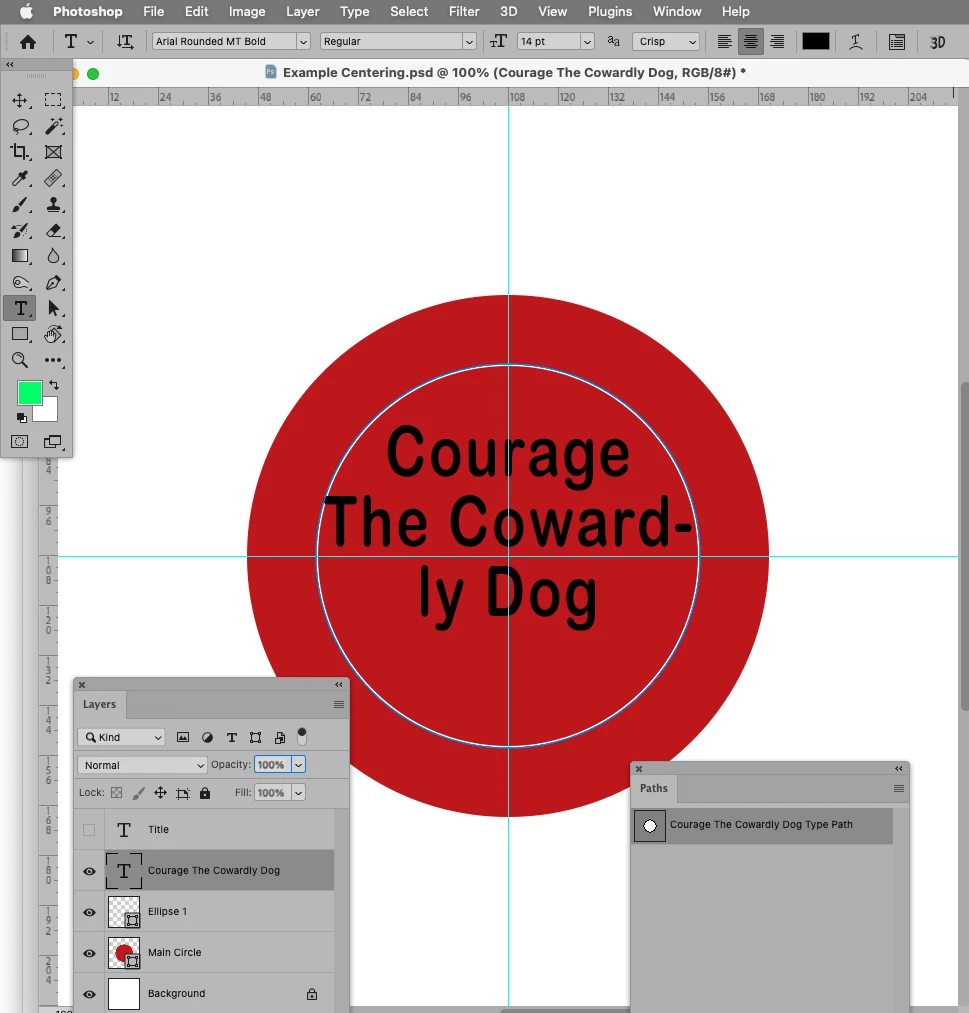Image resolution: width=969 pixels, height=1013 pixels.
Task: Toggle Quick Mask mode
Action: click(x=19, y=441)
